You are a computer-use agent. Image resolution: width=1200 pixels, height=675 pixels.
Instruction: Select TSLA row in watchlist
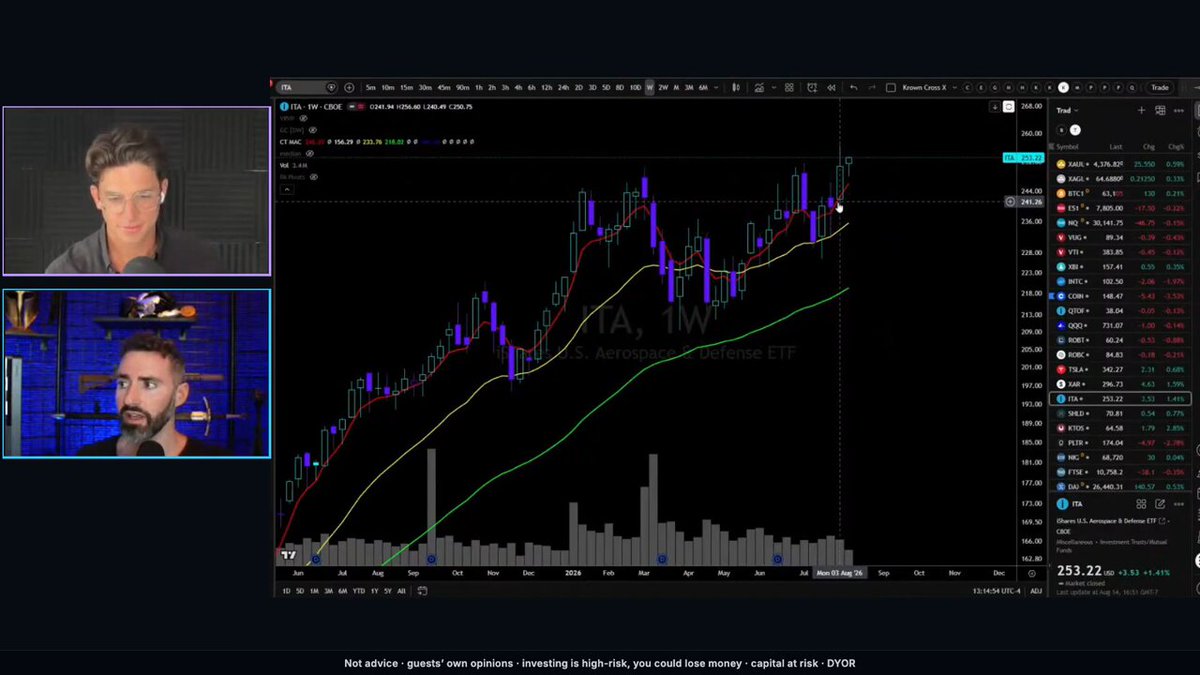tap(1122, 369)
